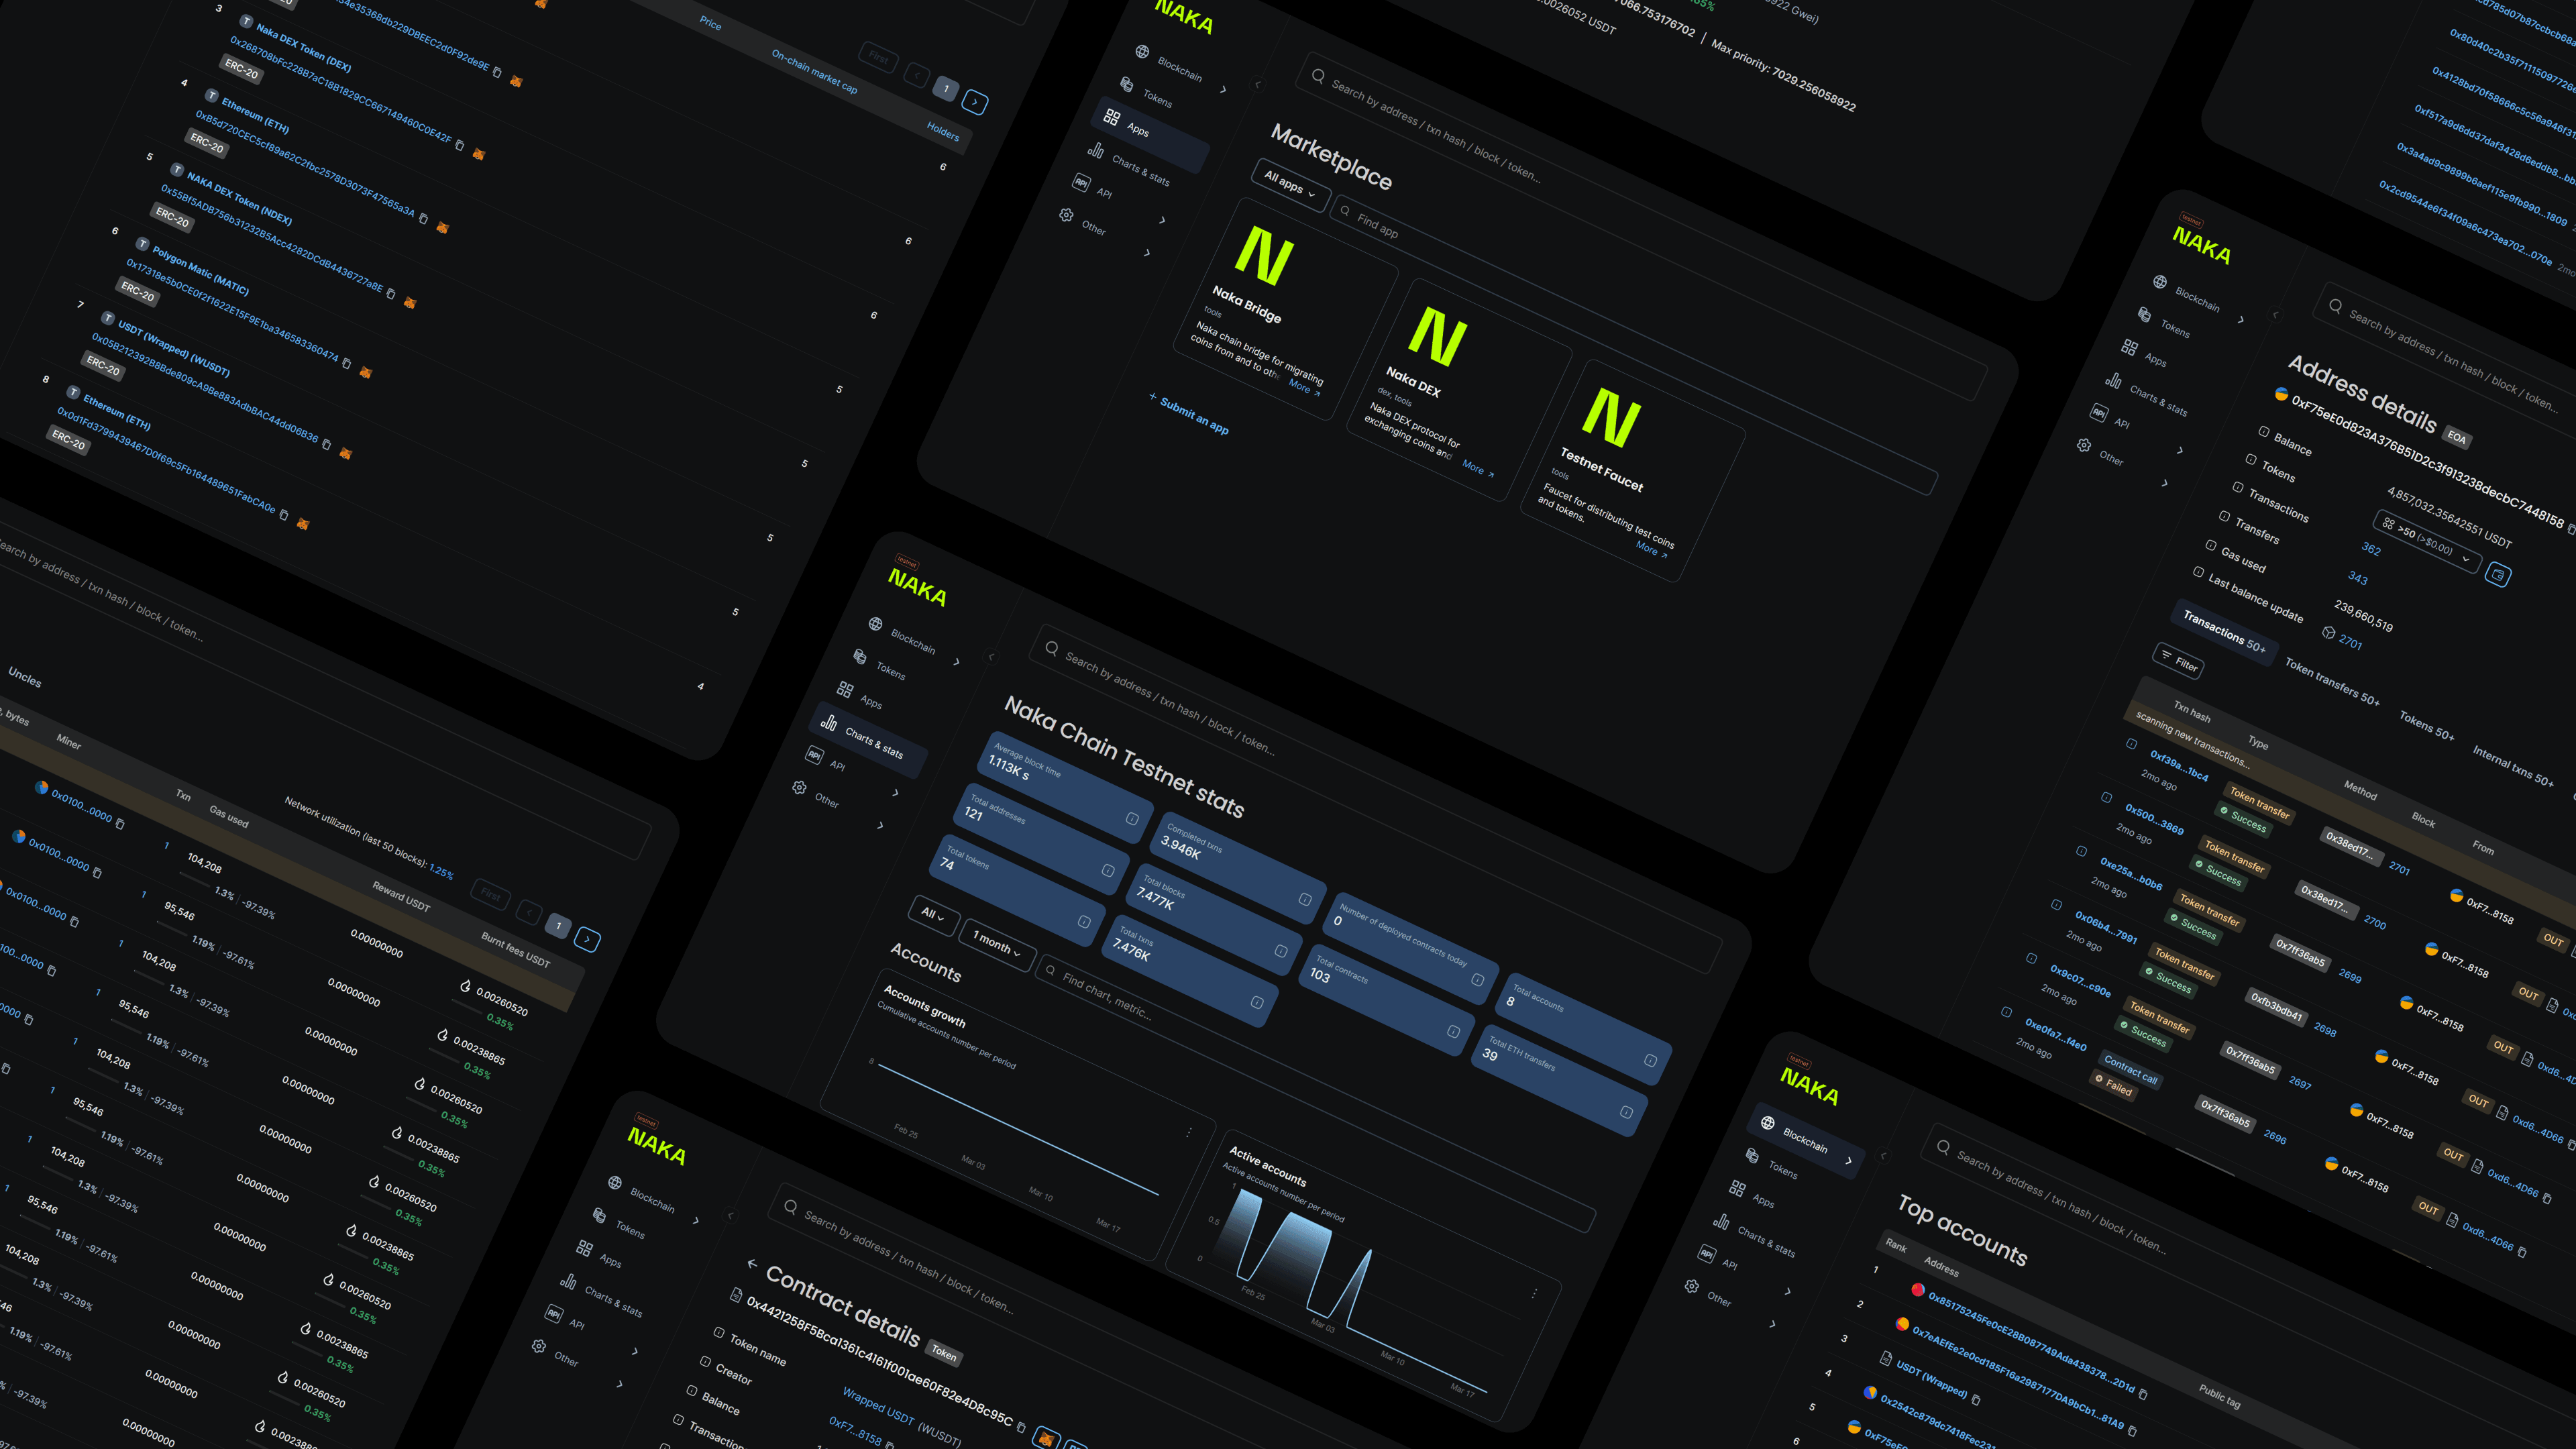Click 362 transactions count link in Address details
2576x1449 pixels.
tap(2371, 548)
